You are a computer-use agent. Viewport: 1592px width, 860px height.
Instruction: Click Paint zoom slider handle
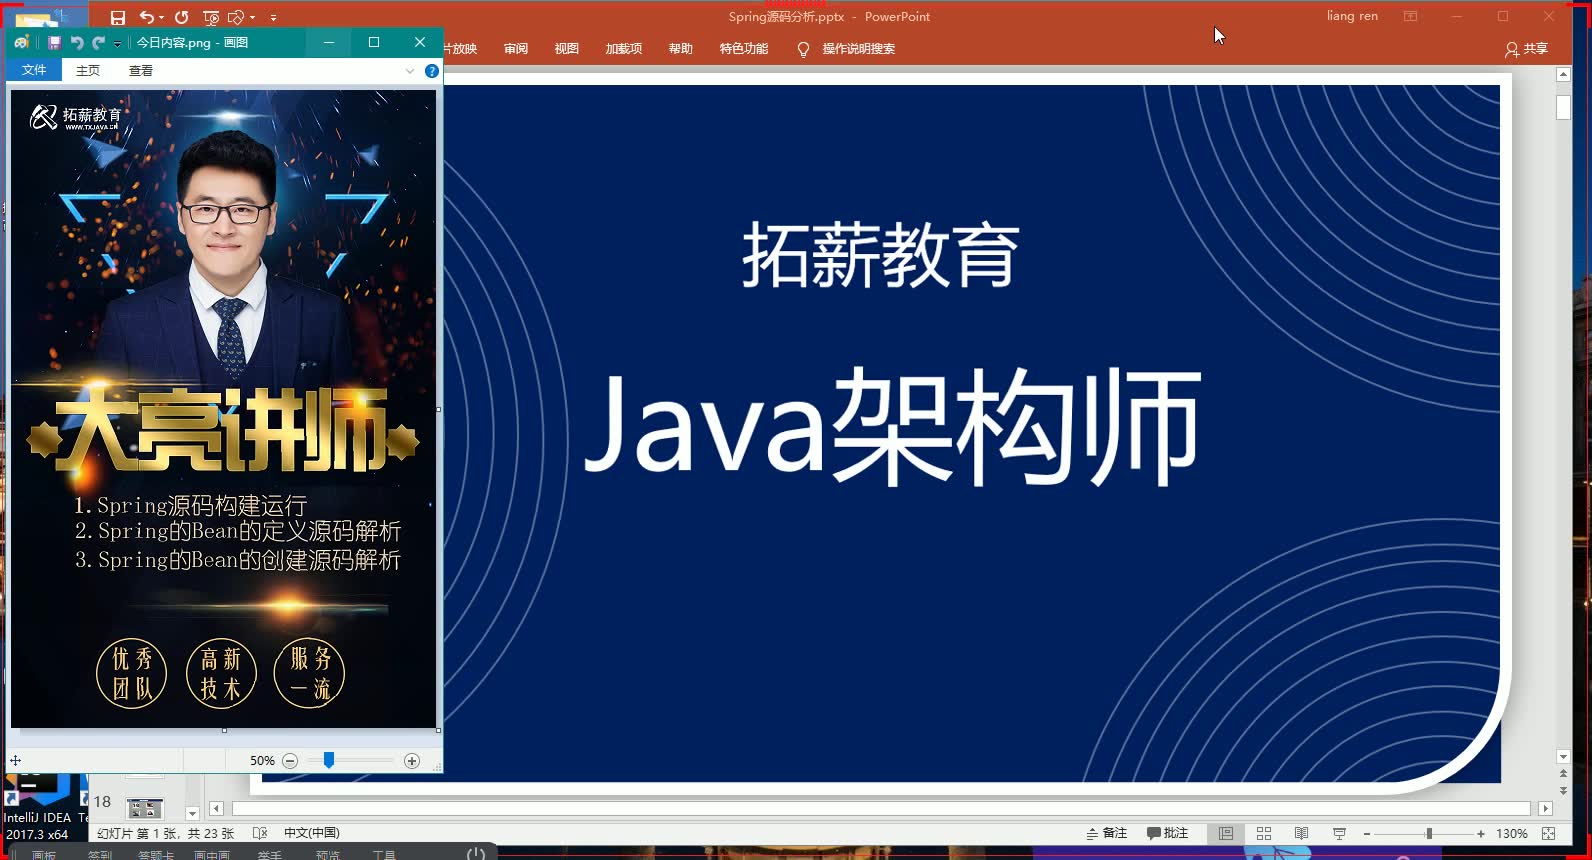pyautogui.click(x=328, y=761)
